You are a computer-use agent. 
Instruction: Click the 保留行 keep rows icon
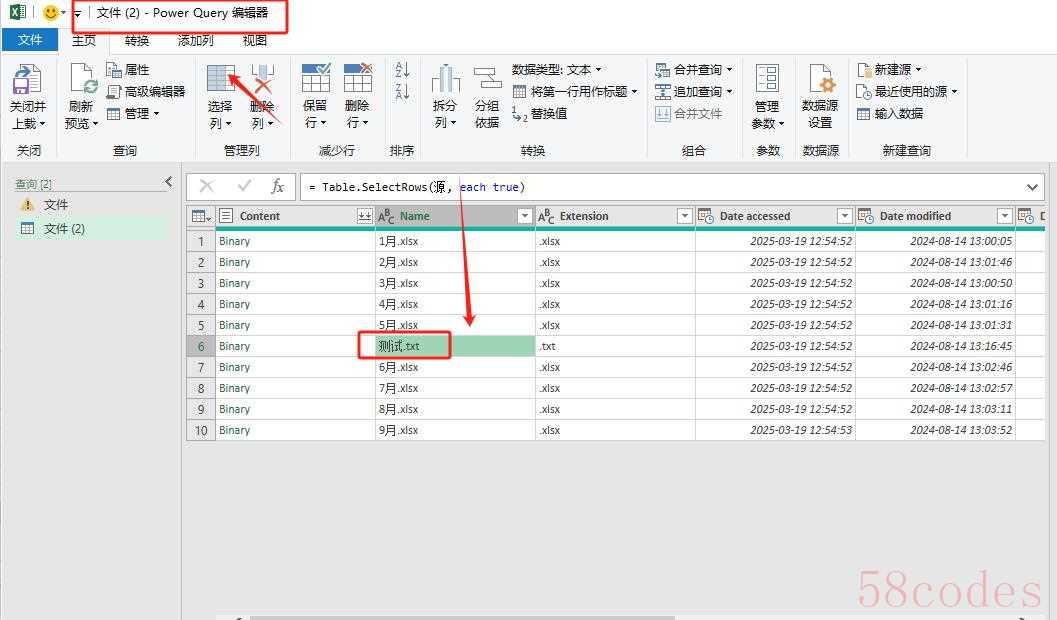[315, 80]
